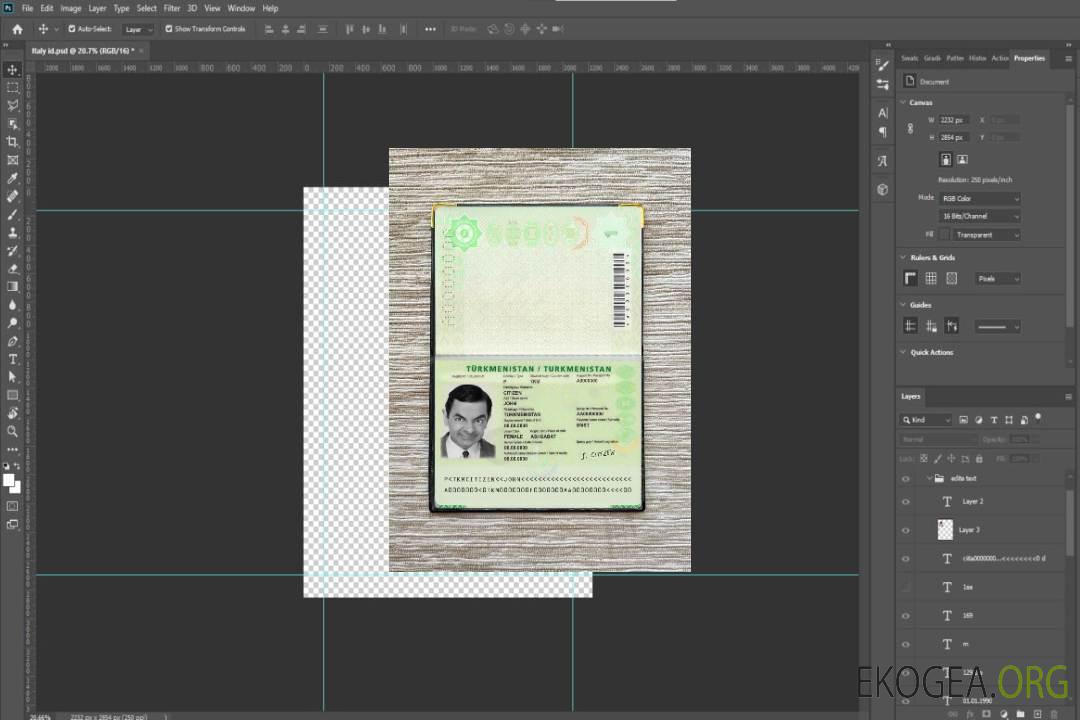Switch to the History tab

pyautogui.click(x=977, y=58)
